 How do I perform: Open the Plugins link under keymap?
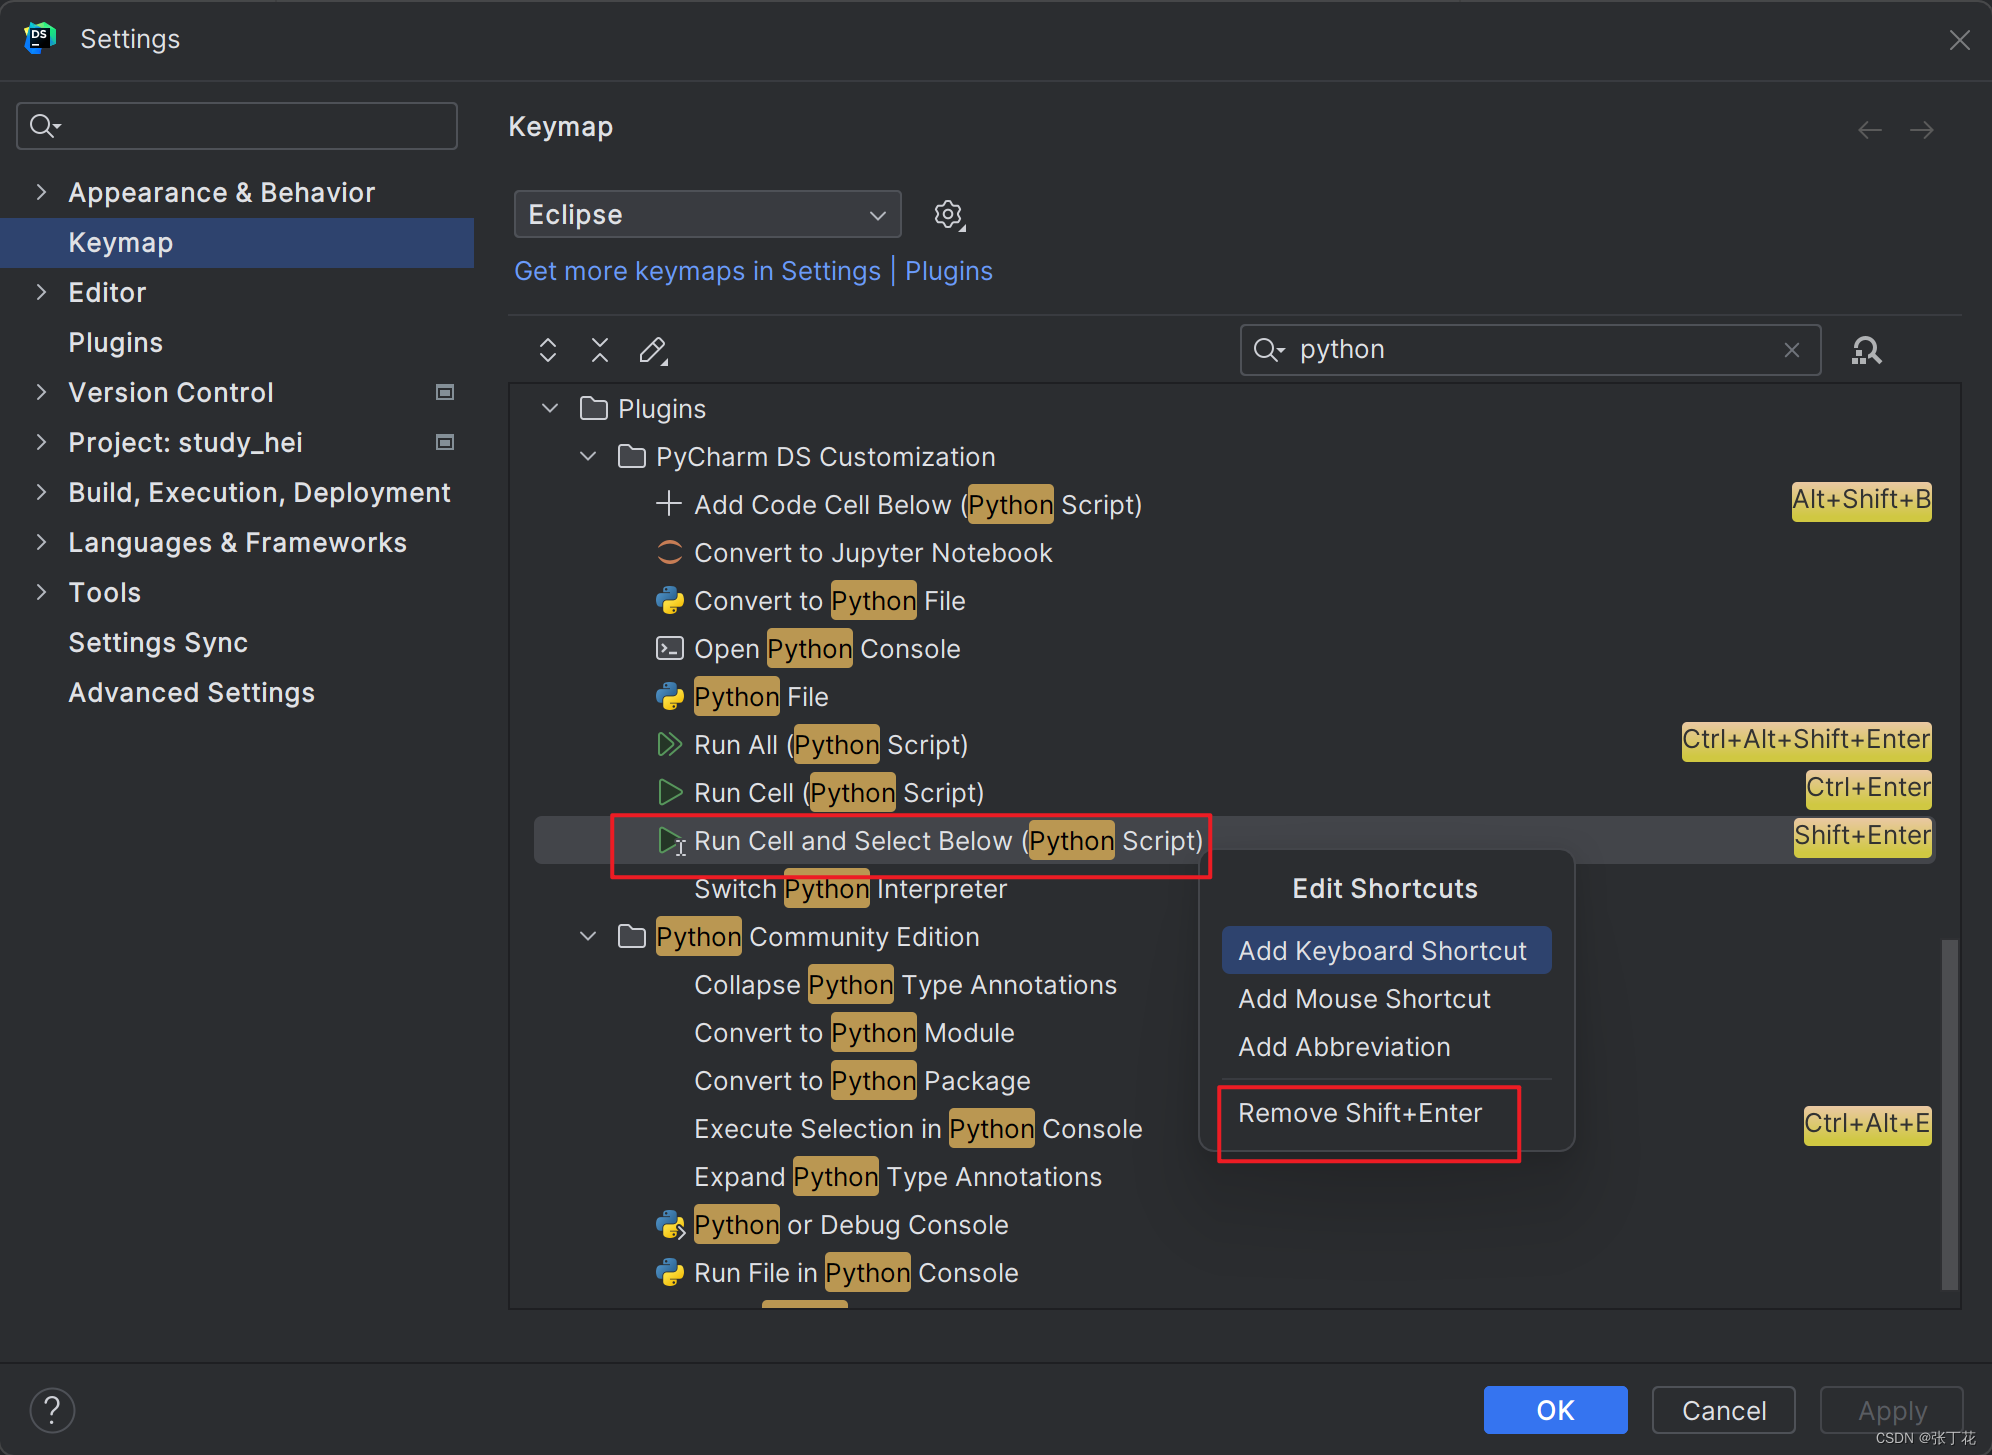(x=948, y=271)
